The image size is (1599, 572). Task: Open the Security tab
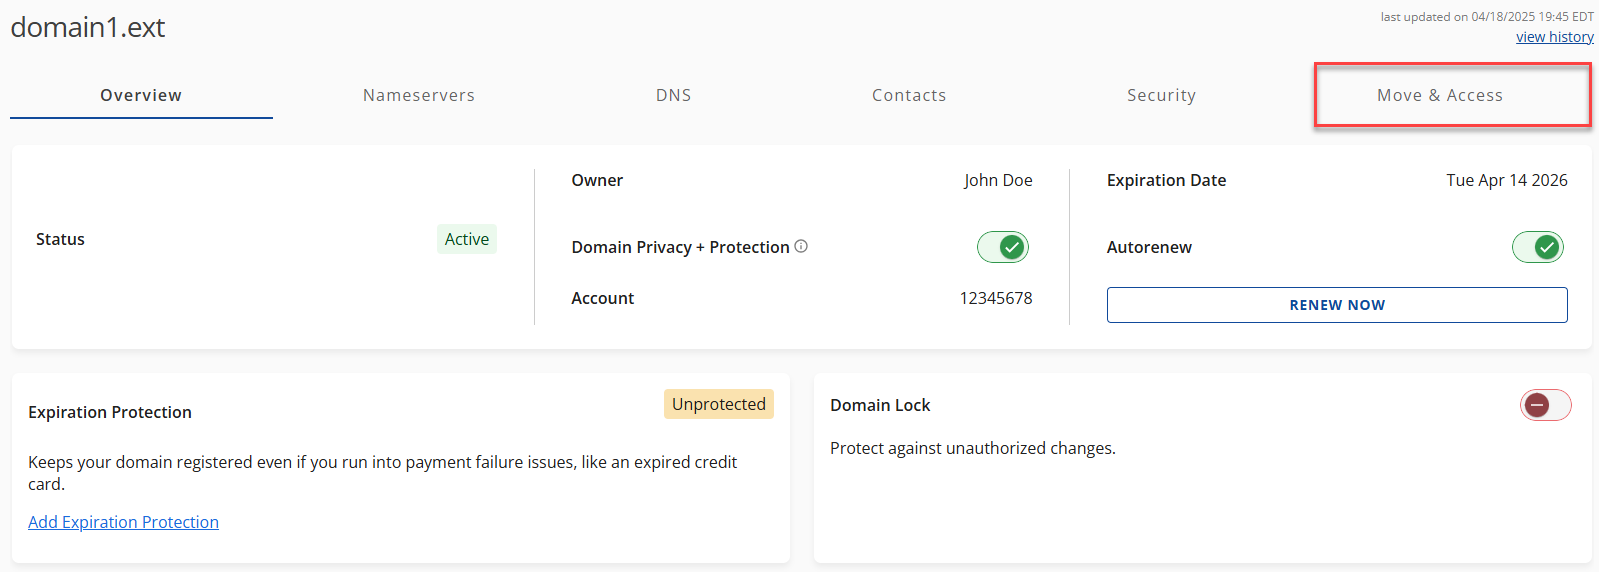(1161, 95)
